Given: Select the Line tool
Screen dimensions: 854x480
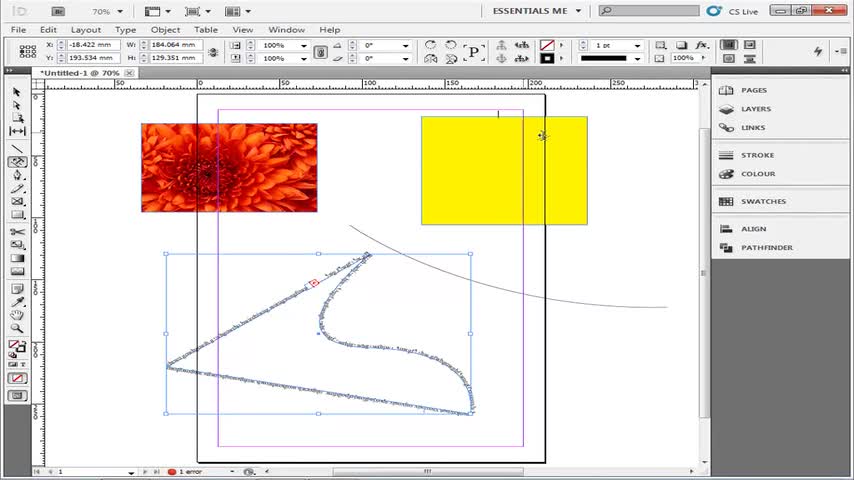Looking at the screenshot, I should coord(17,149).
